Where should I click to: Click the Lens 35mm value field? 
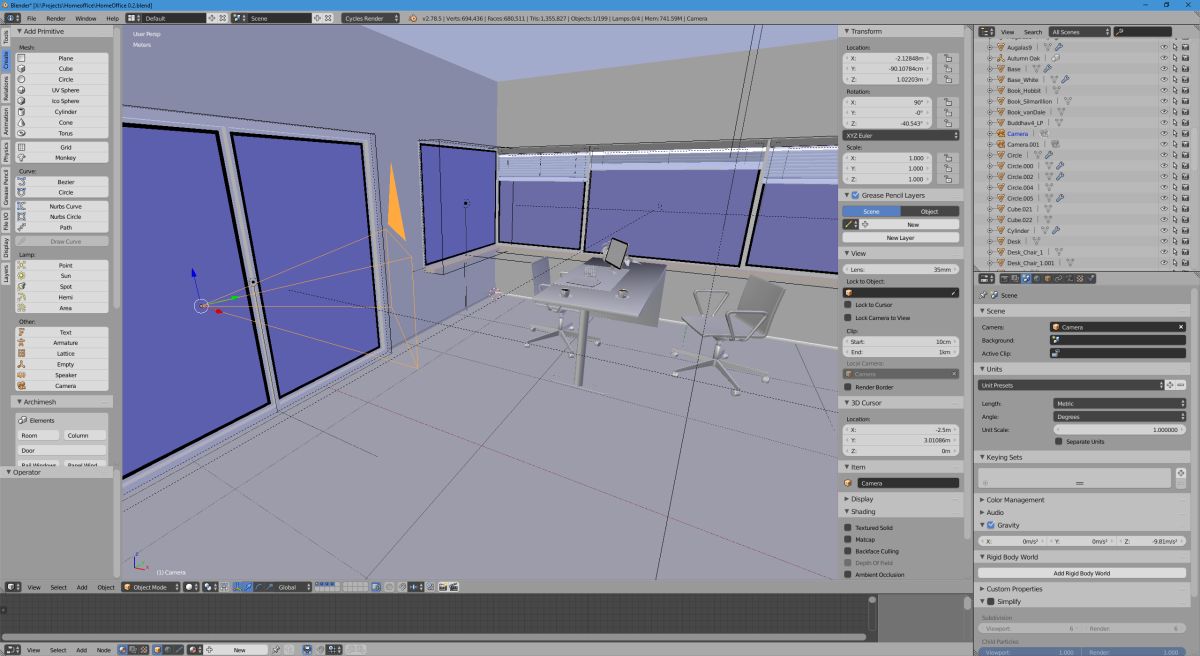901,269
